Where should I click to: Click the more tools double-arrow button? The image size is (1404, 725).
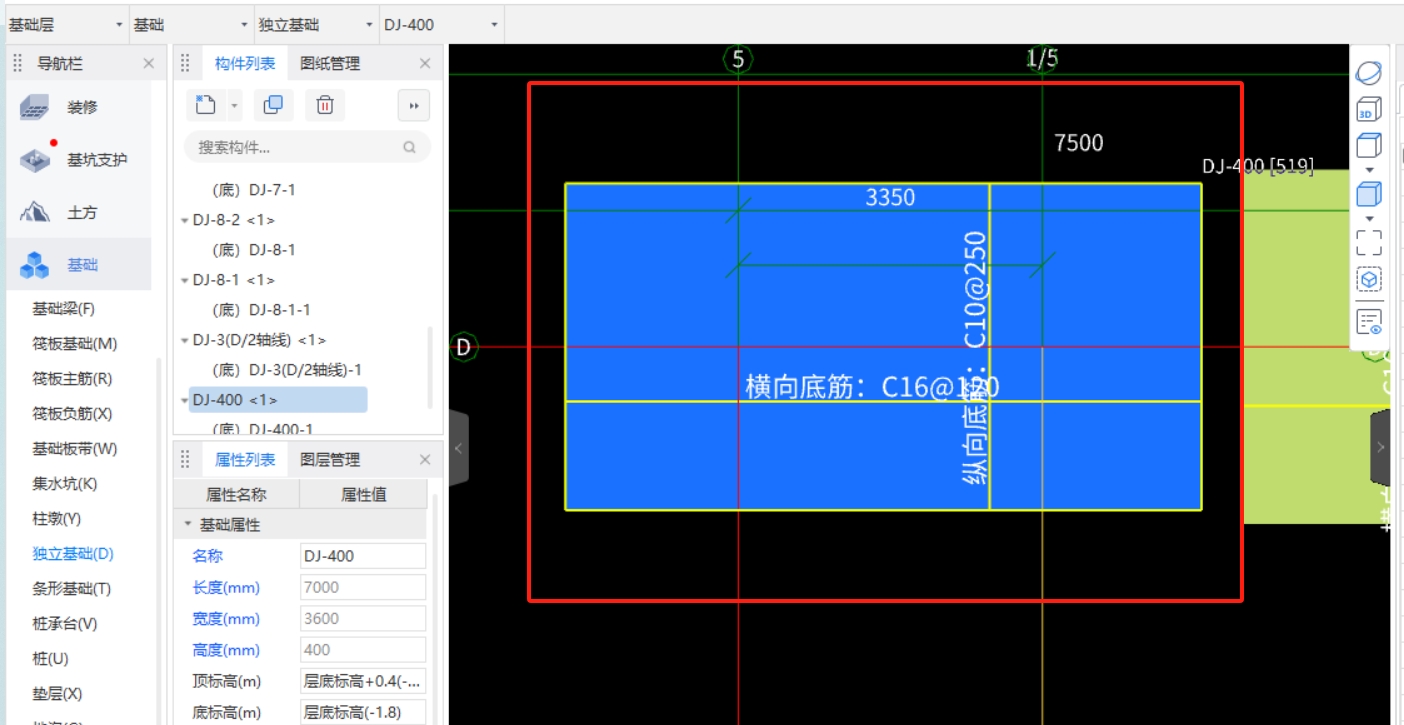(414, 105)
